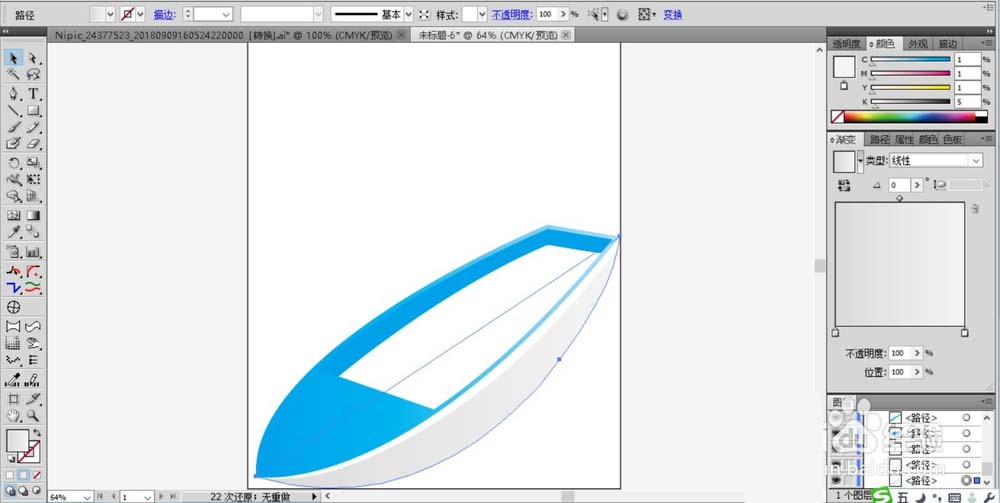
Task: Click the C cyan slider in color panel
Action: (911, 59)
